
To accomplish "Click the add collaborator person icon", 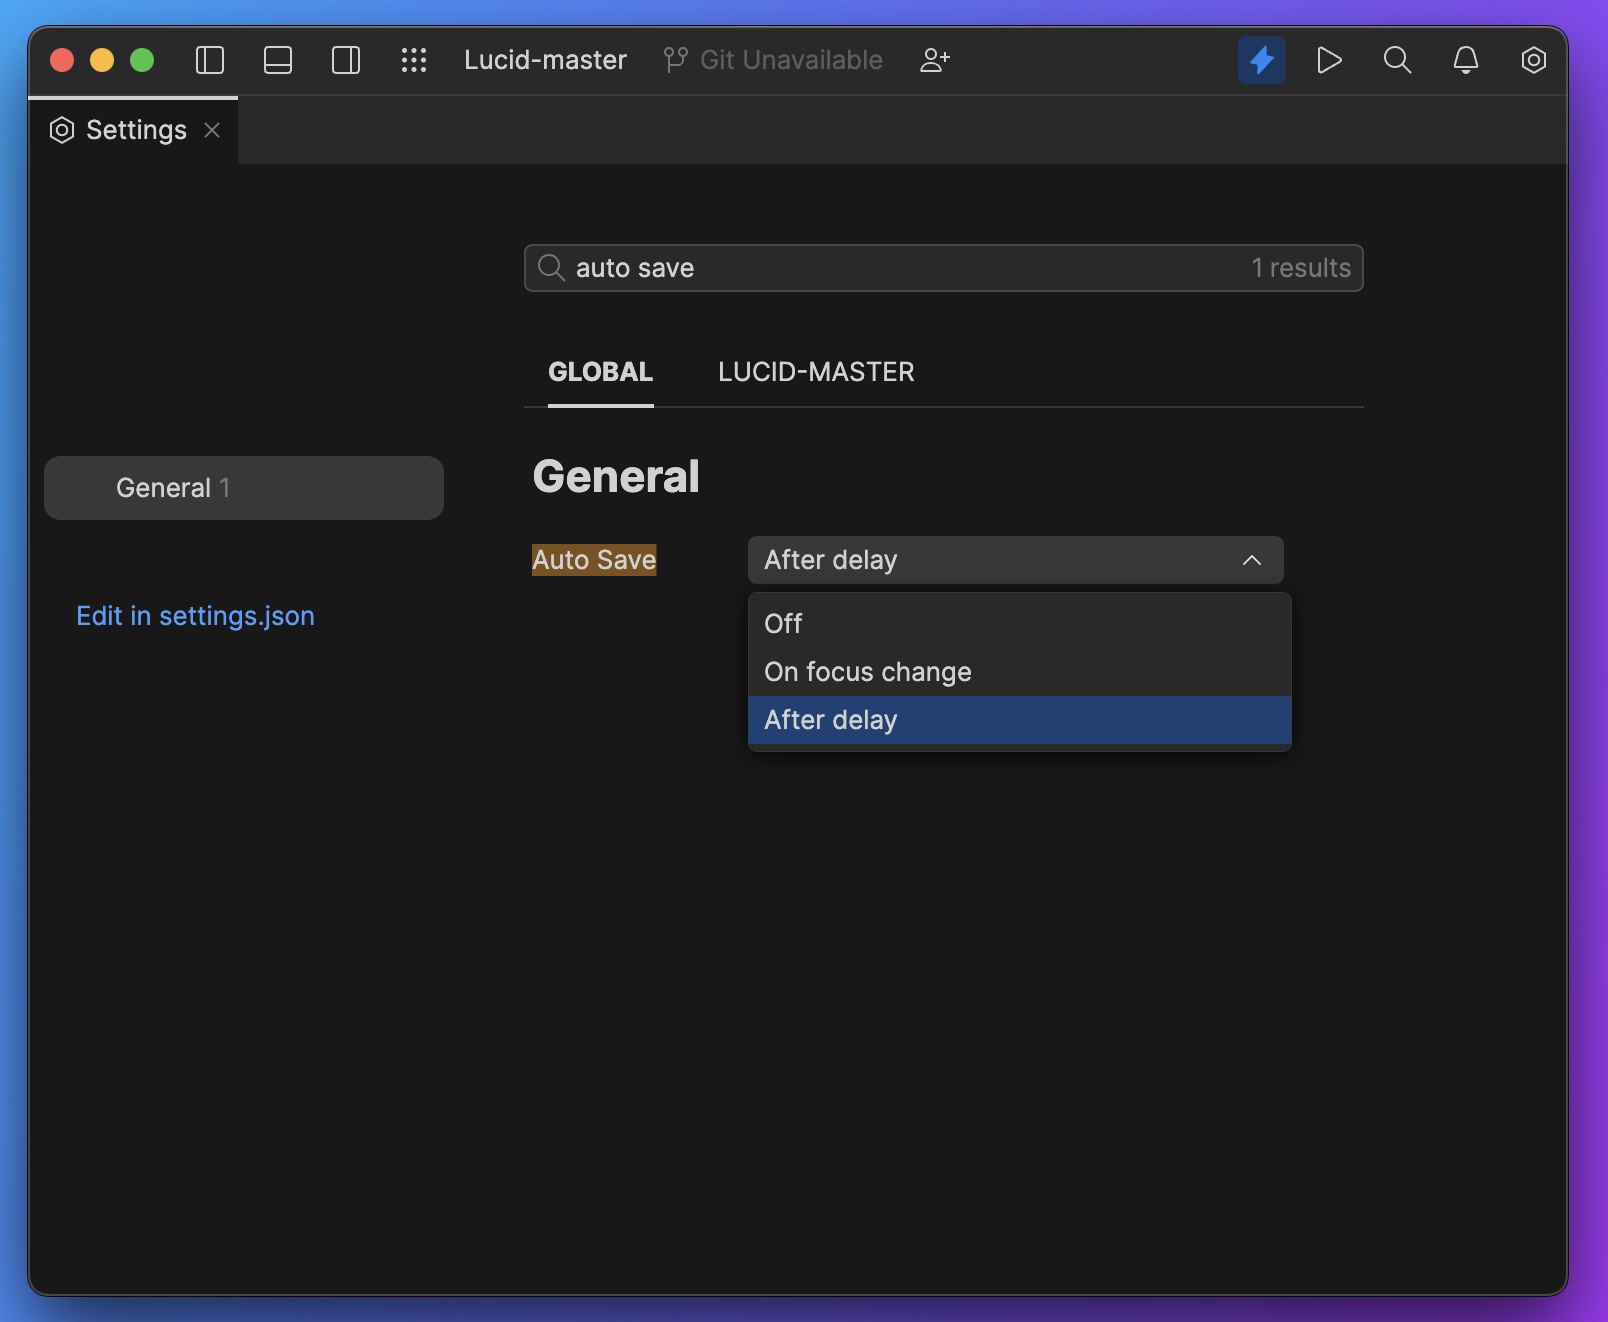I will 935,60.
